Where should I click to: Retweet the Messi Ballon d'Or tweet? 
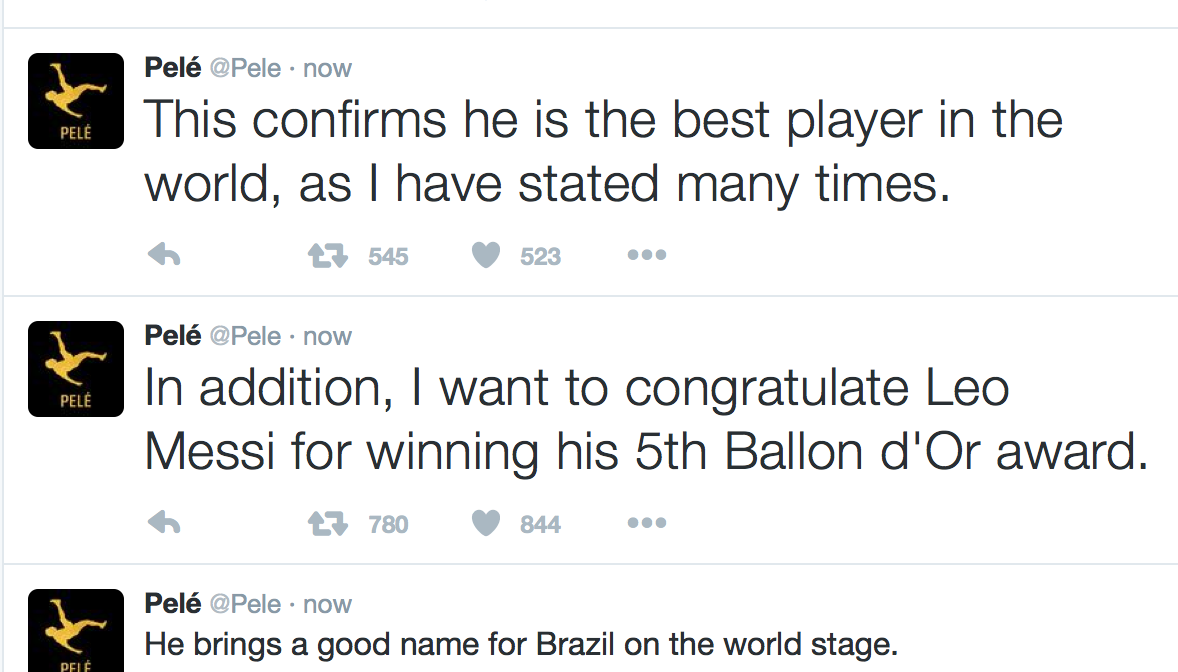pos(327,524)
